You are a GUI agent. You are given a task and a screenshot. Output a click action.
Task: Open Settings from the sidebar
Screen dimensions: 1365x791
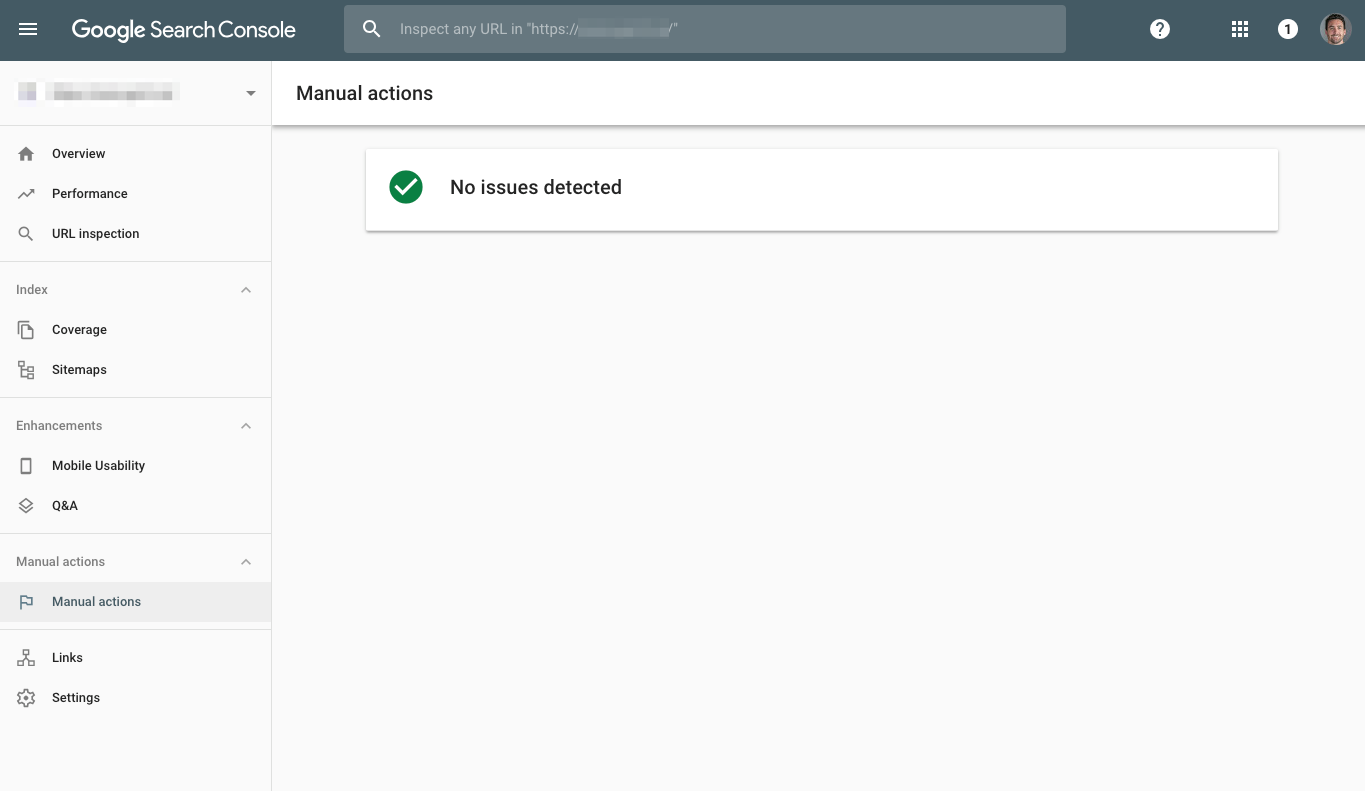click(x=135, y=698)
